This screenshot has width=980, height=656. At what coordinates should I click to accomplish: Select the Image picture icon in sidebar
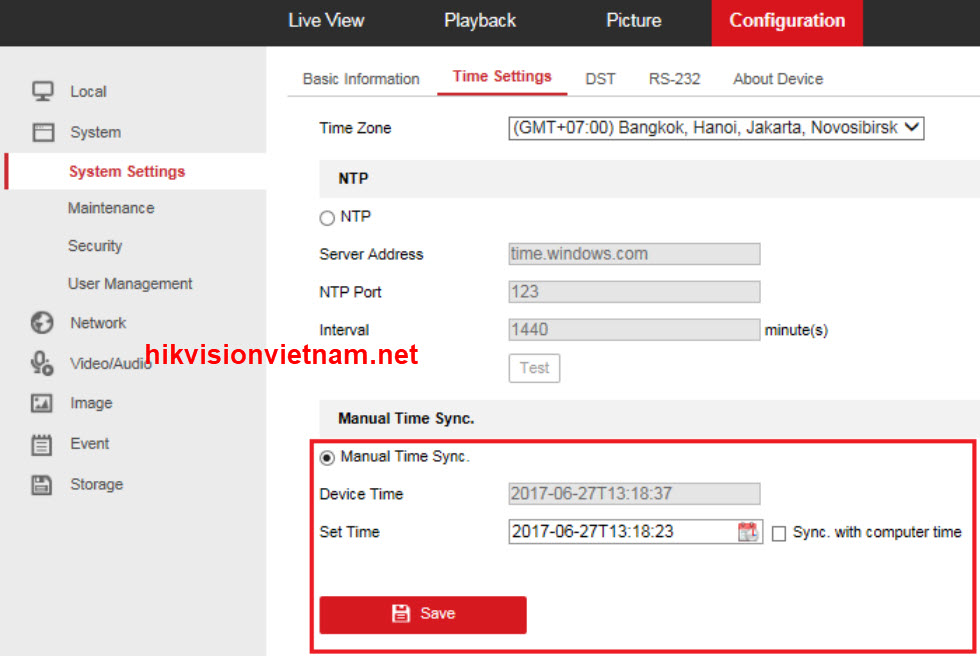point(42,403)
